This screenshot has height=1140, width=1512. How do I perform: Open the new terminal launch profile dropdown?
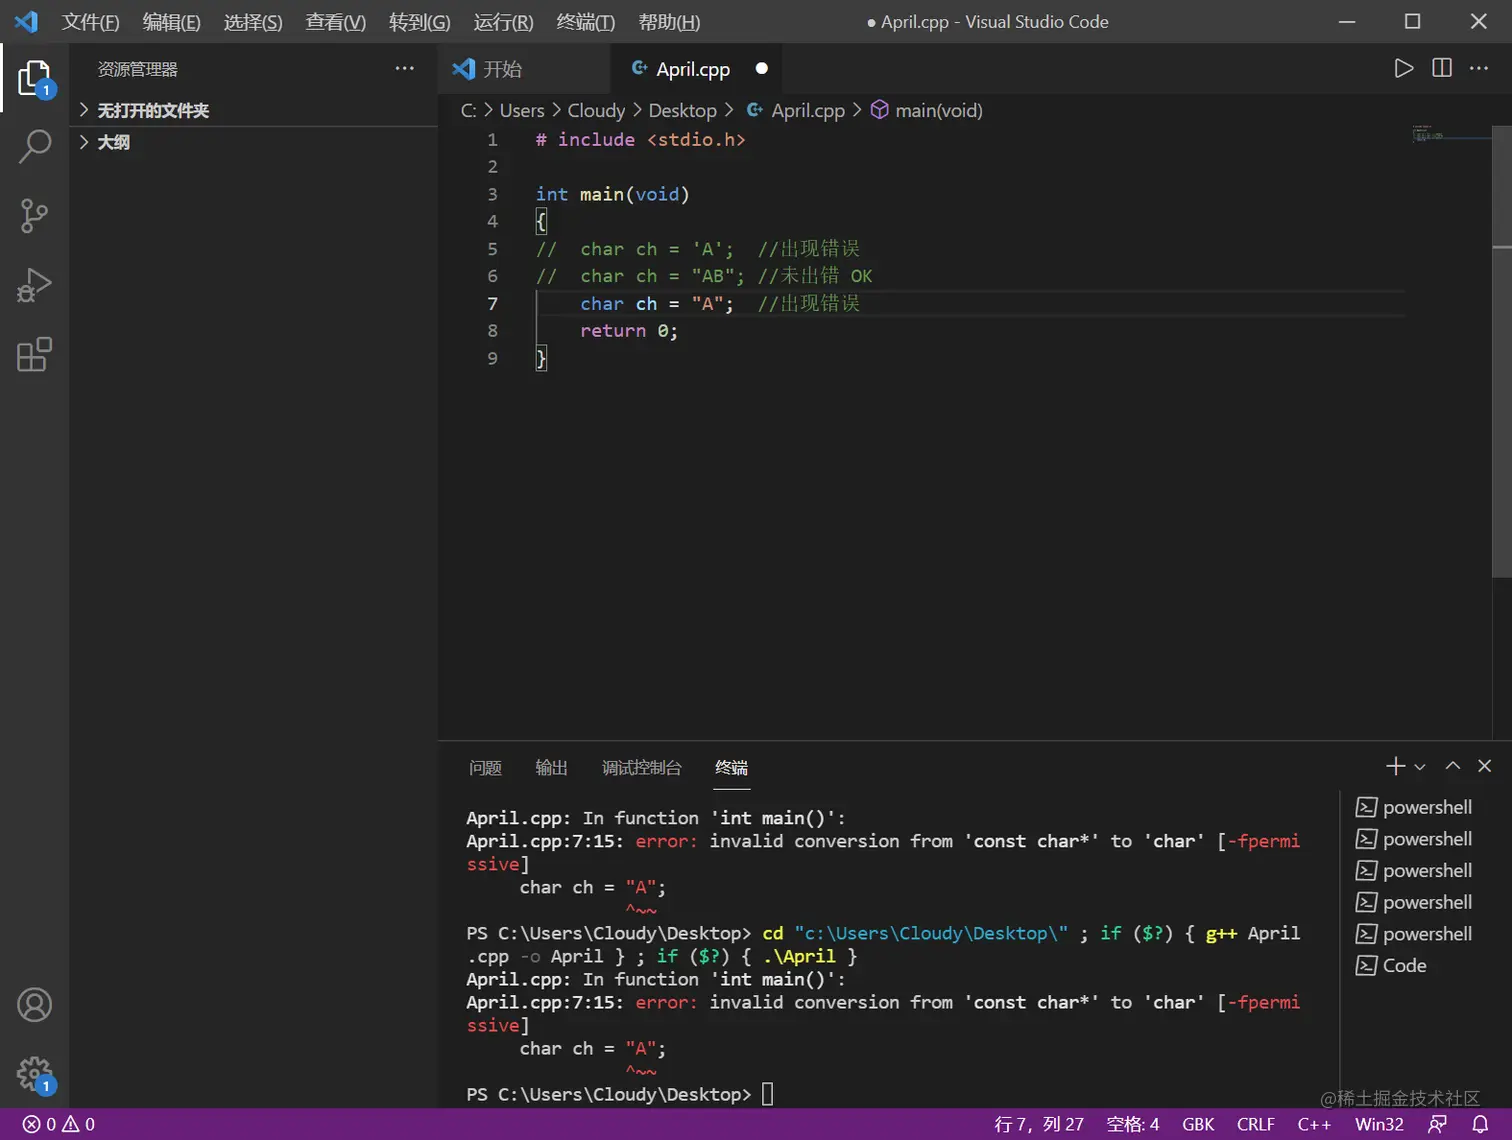tap(1420, 767)
